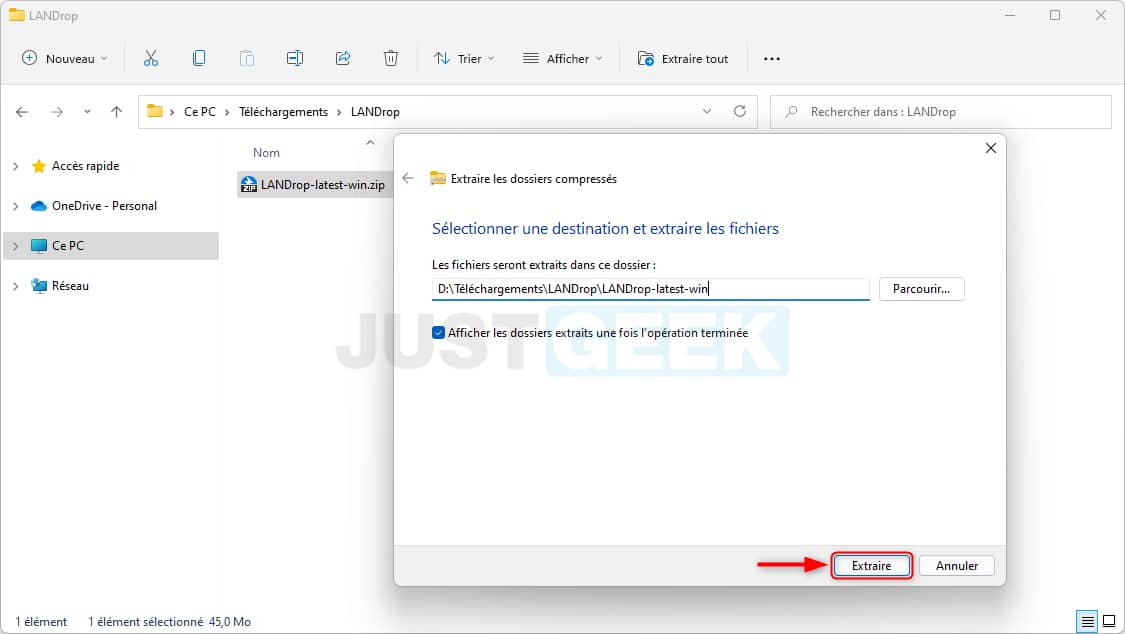Click the Paste clipboard icon

pos(247,58)
